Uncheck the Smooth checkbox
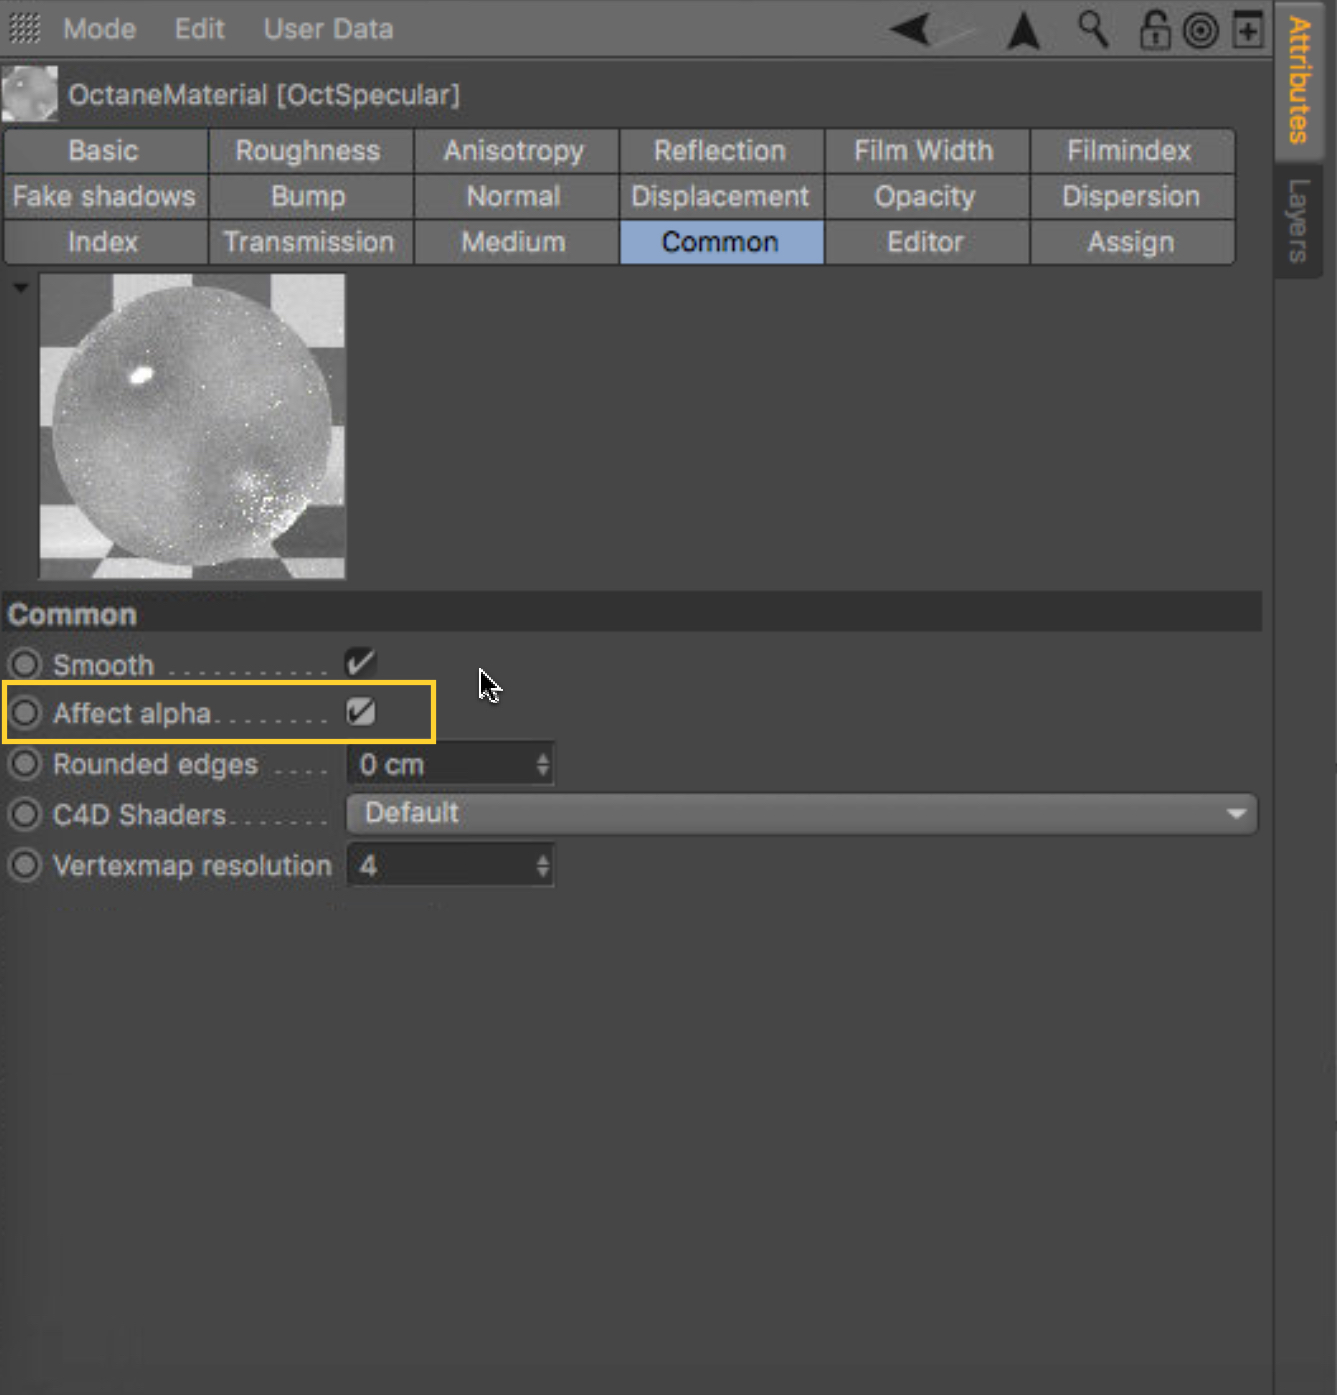This screenshot has height=1395, width=1337. [x=360, y=663]
